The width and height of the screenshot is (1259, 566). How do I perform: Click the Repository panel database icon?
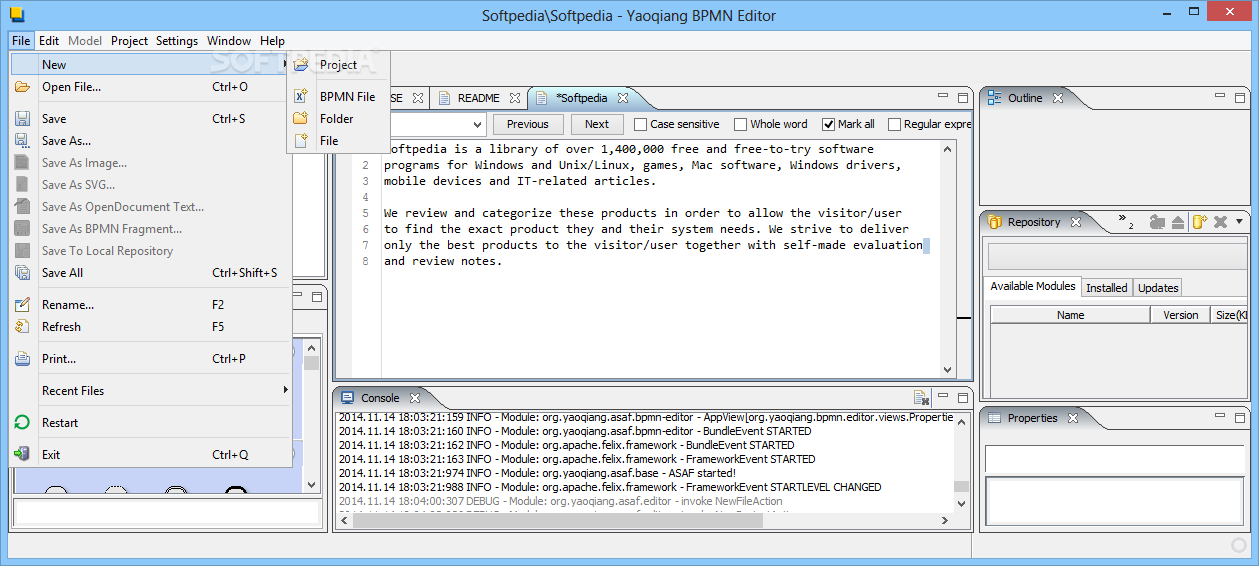point(994,222)
